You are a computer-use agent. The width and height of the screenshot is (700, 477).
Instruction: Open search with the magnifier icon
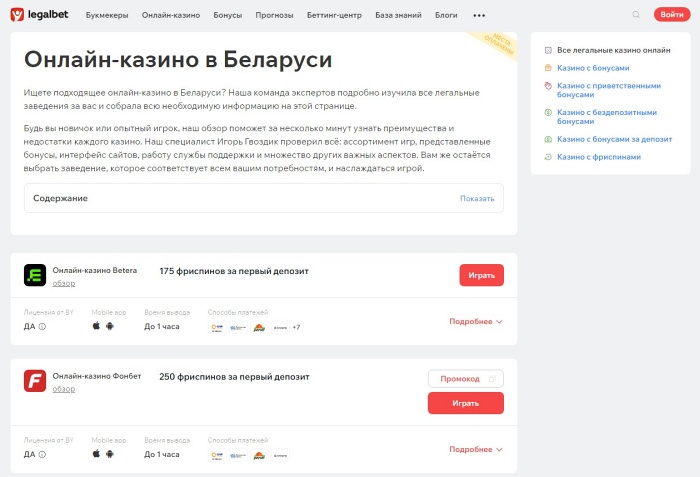pos(636,15)
